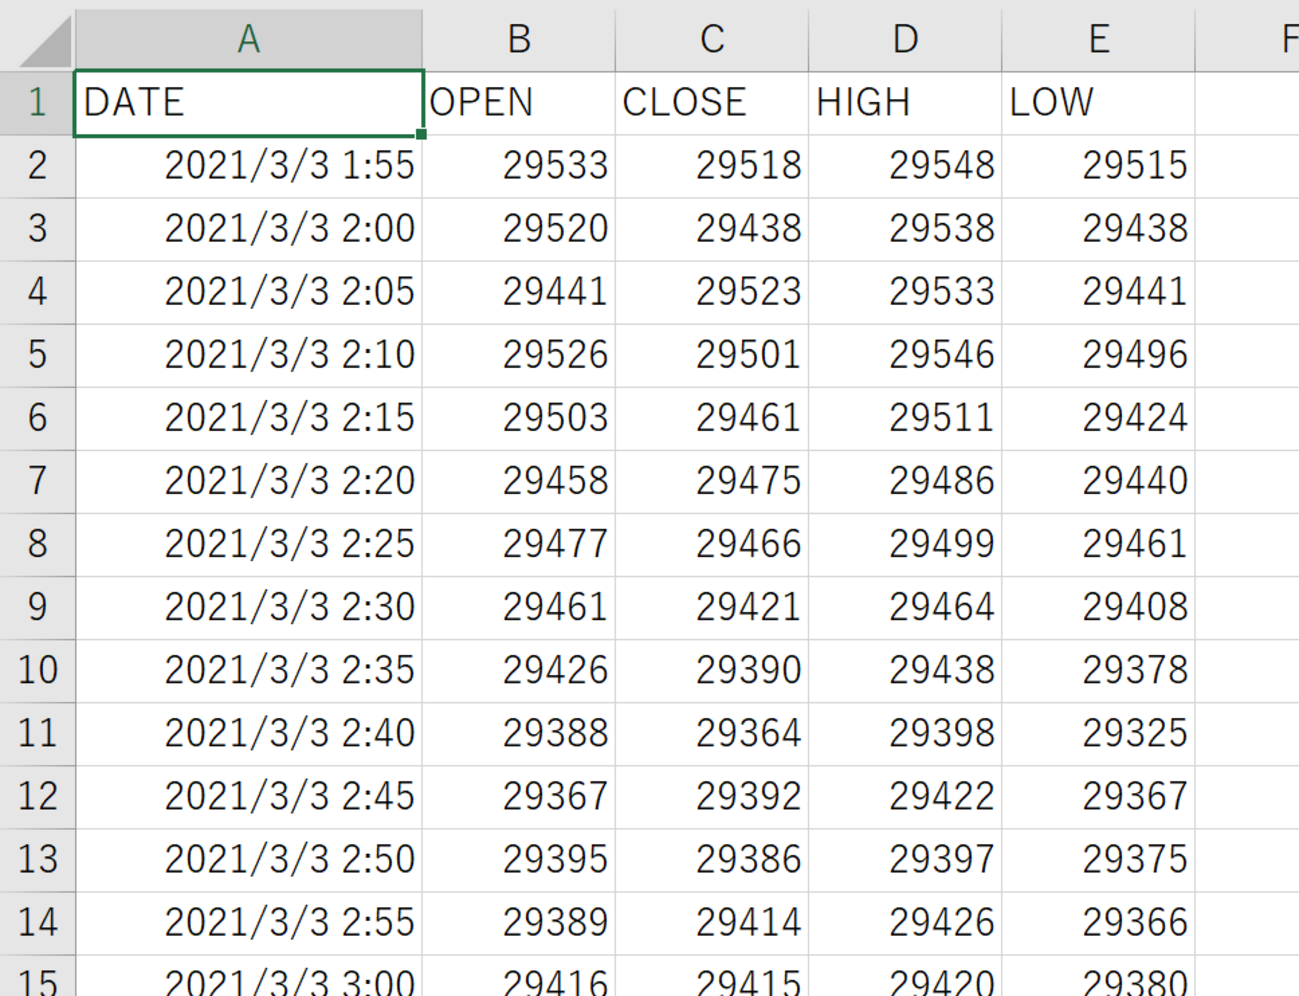Click the LOW header cell

pos(1098,103)
